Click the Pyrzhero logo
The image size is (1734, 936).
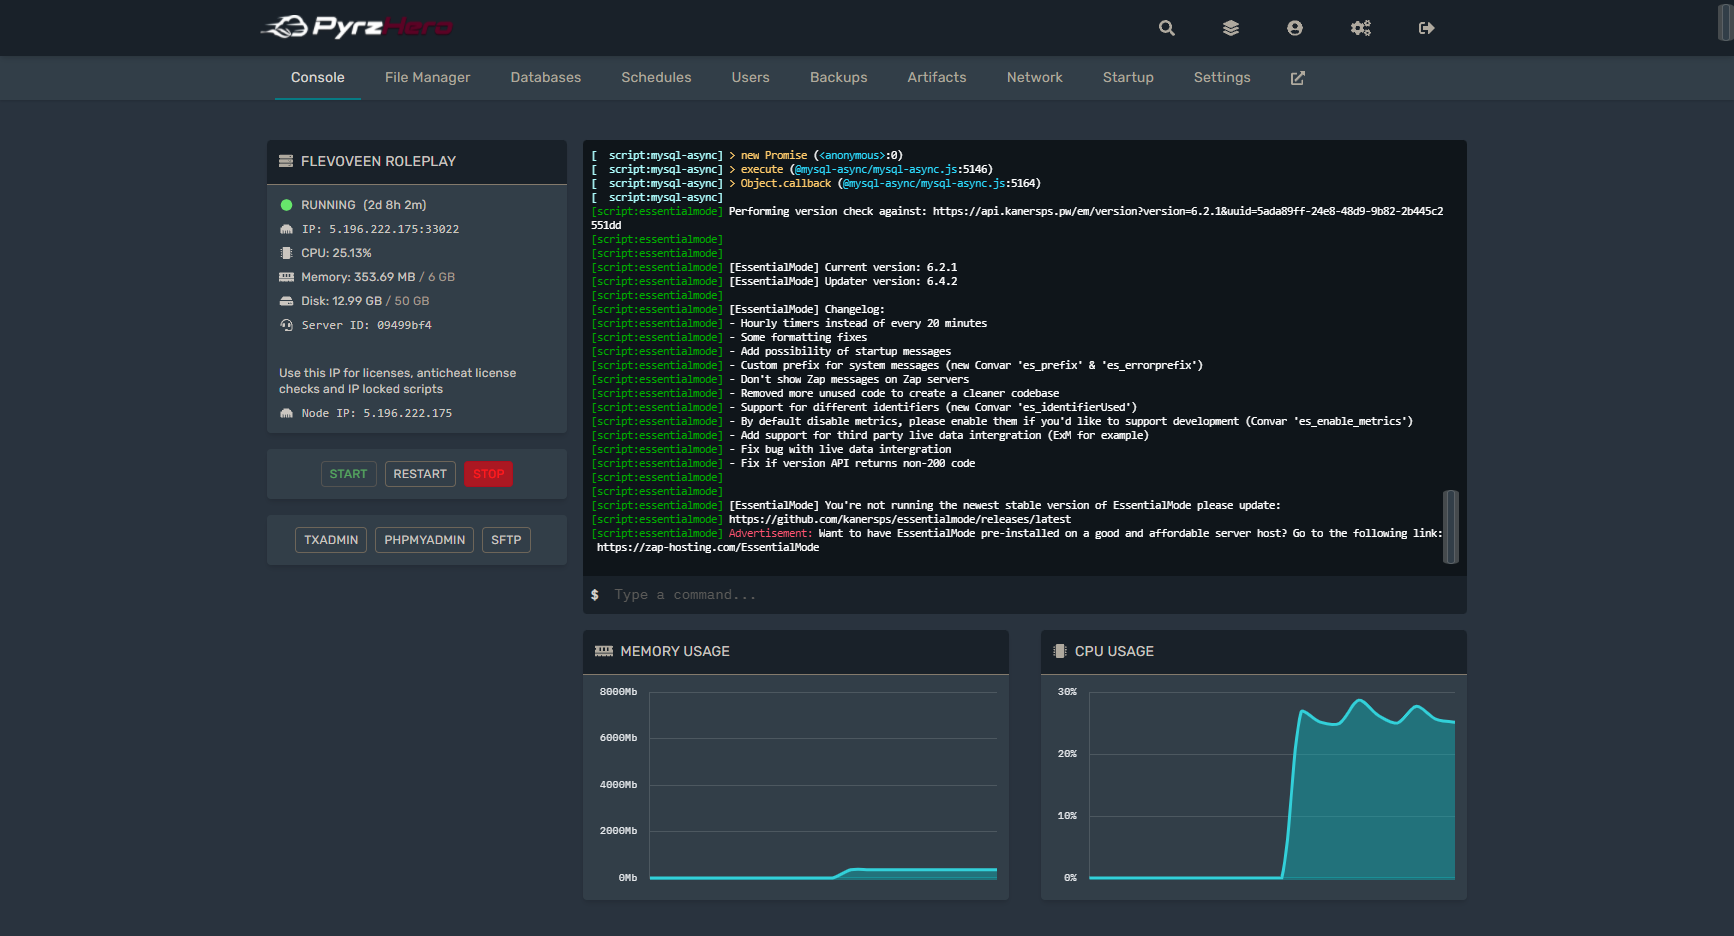click(357, 27)
